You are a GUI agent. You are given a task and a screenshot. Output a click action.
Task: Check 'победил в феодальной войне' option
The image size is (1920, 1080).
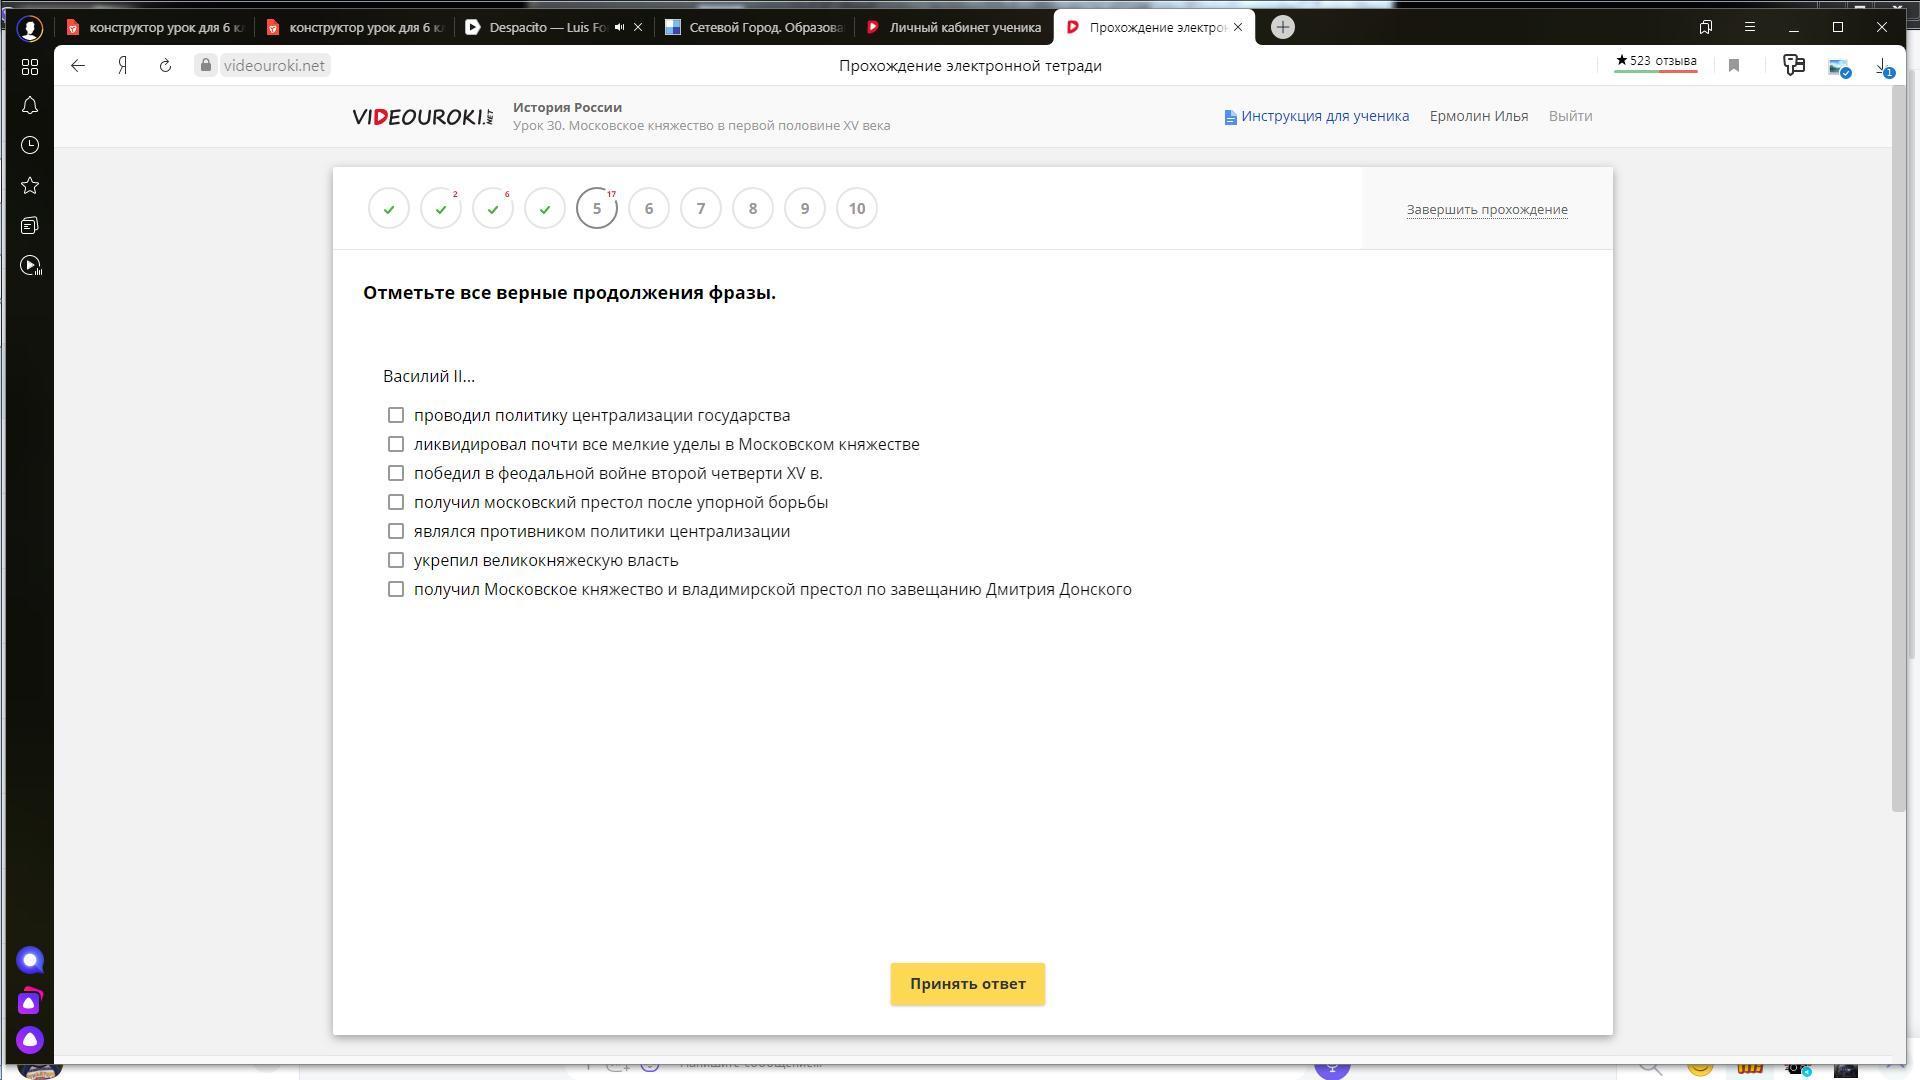(396, 473)
